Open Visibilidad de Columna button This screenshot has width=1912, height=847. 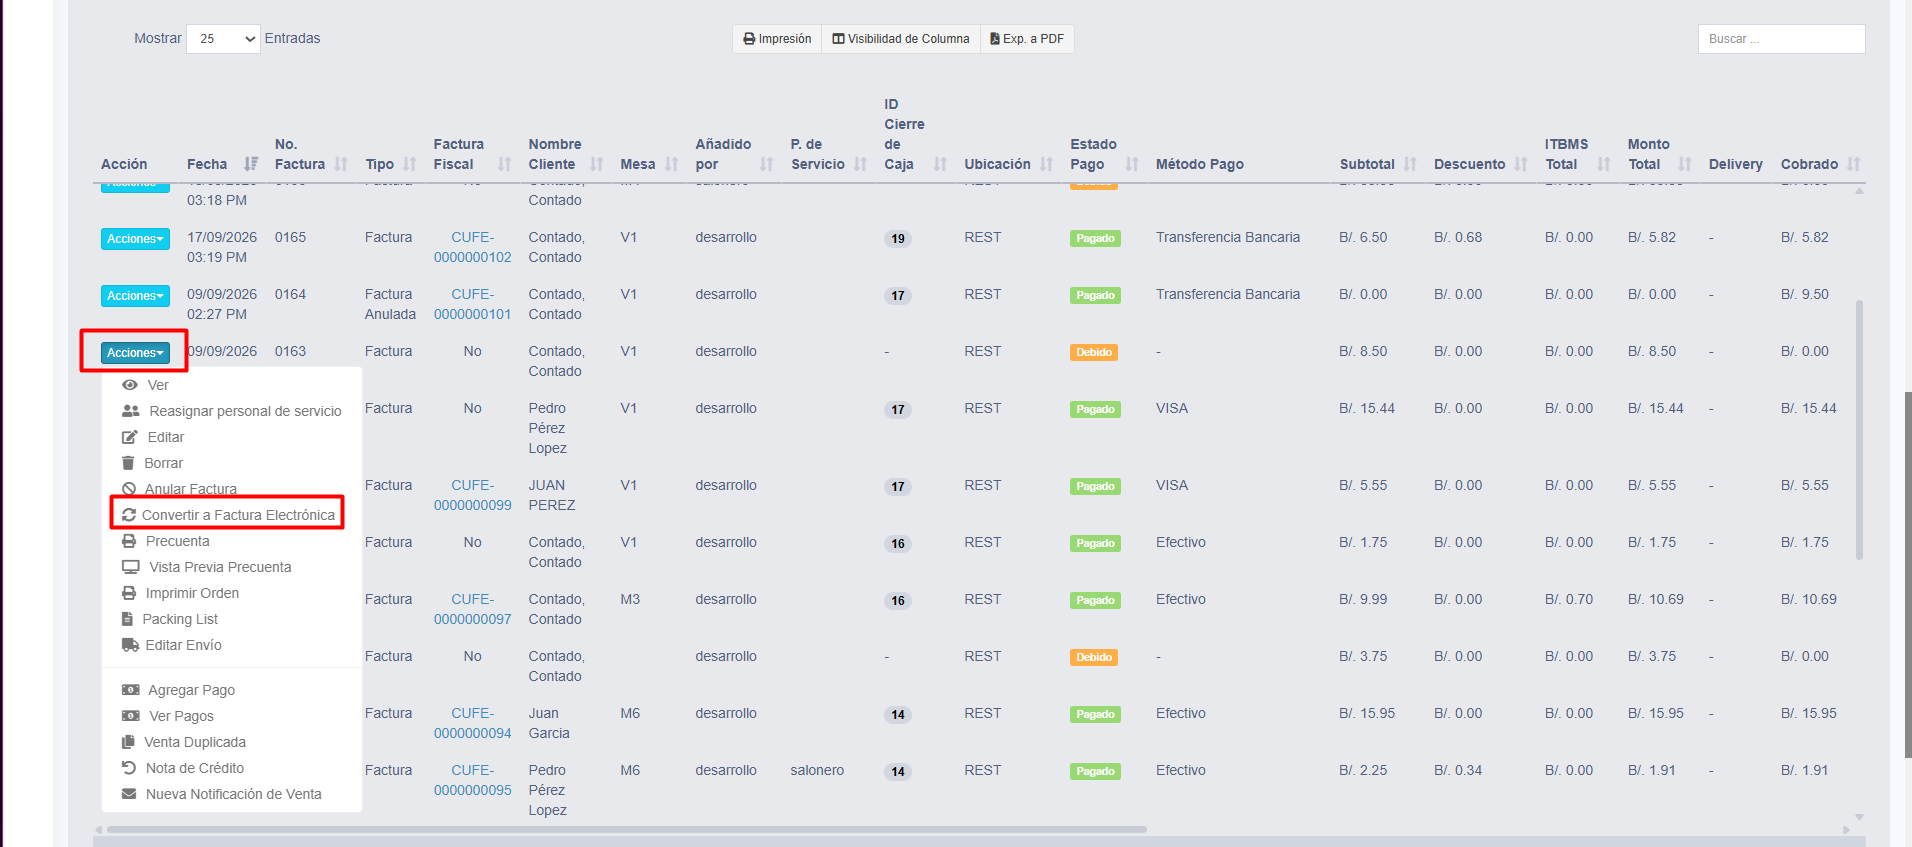point(901,39)
